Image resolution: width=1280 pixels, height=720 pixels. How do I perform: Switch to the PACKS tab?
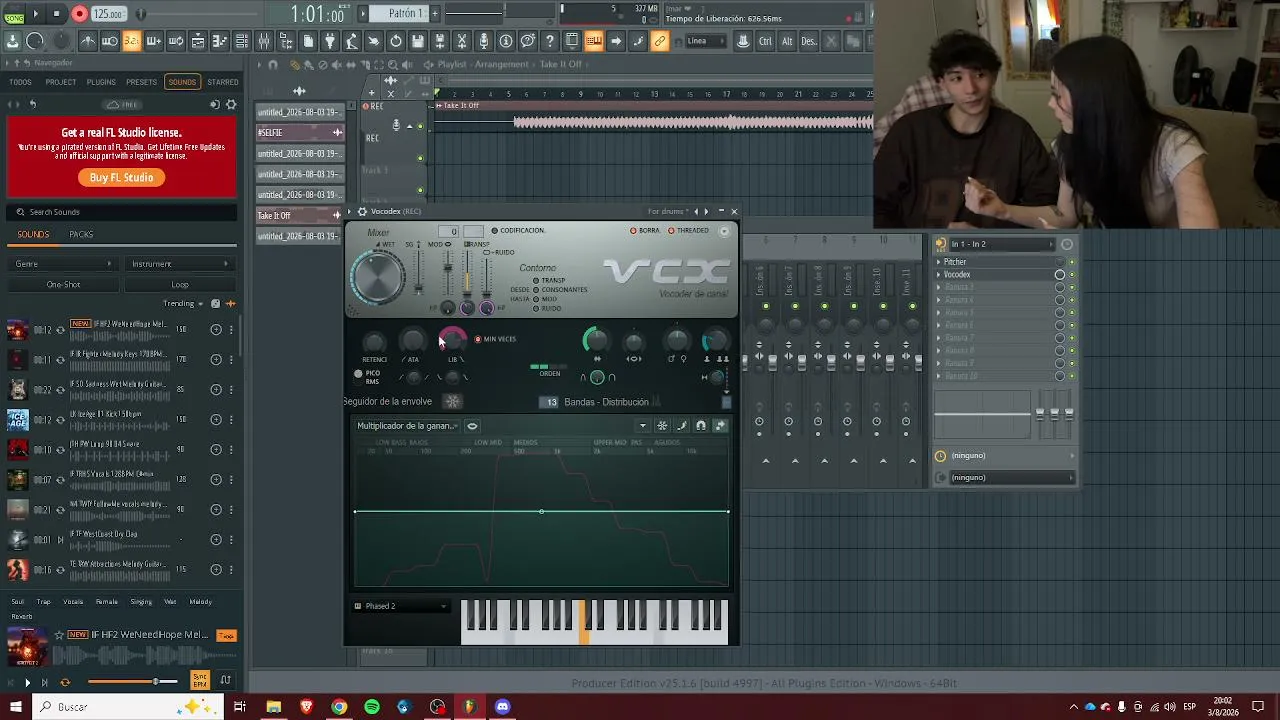click(x=81, y=235)
